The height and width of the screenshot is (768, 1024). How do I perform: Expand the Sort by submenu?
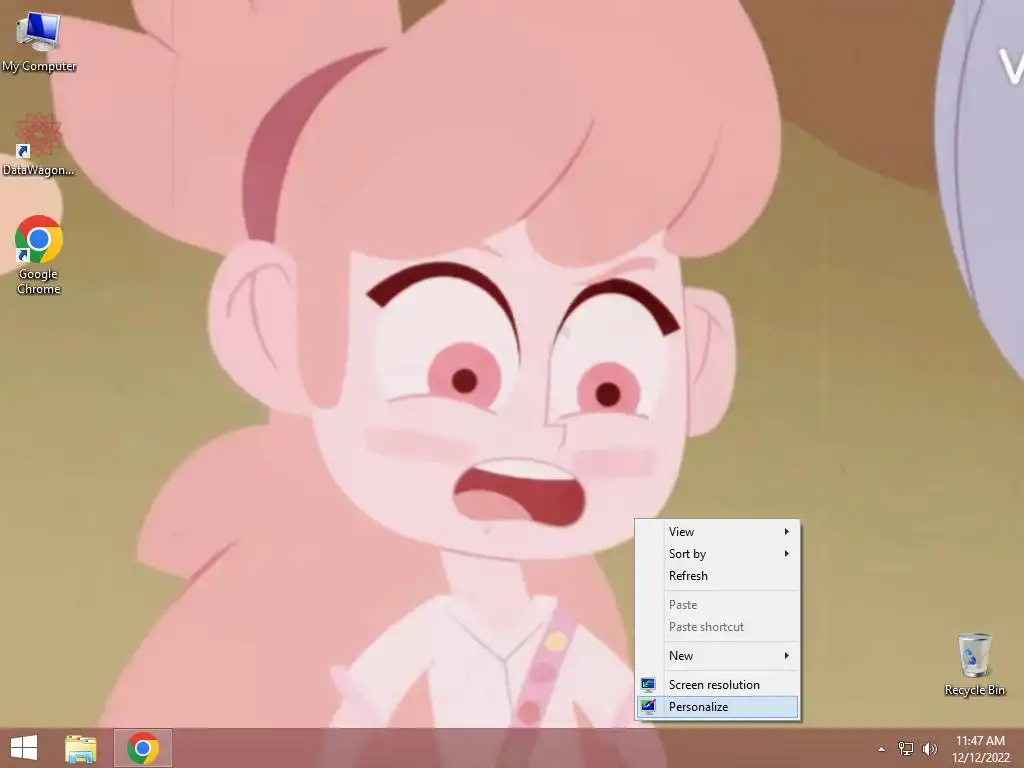click(717, 554)
